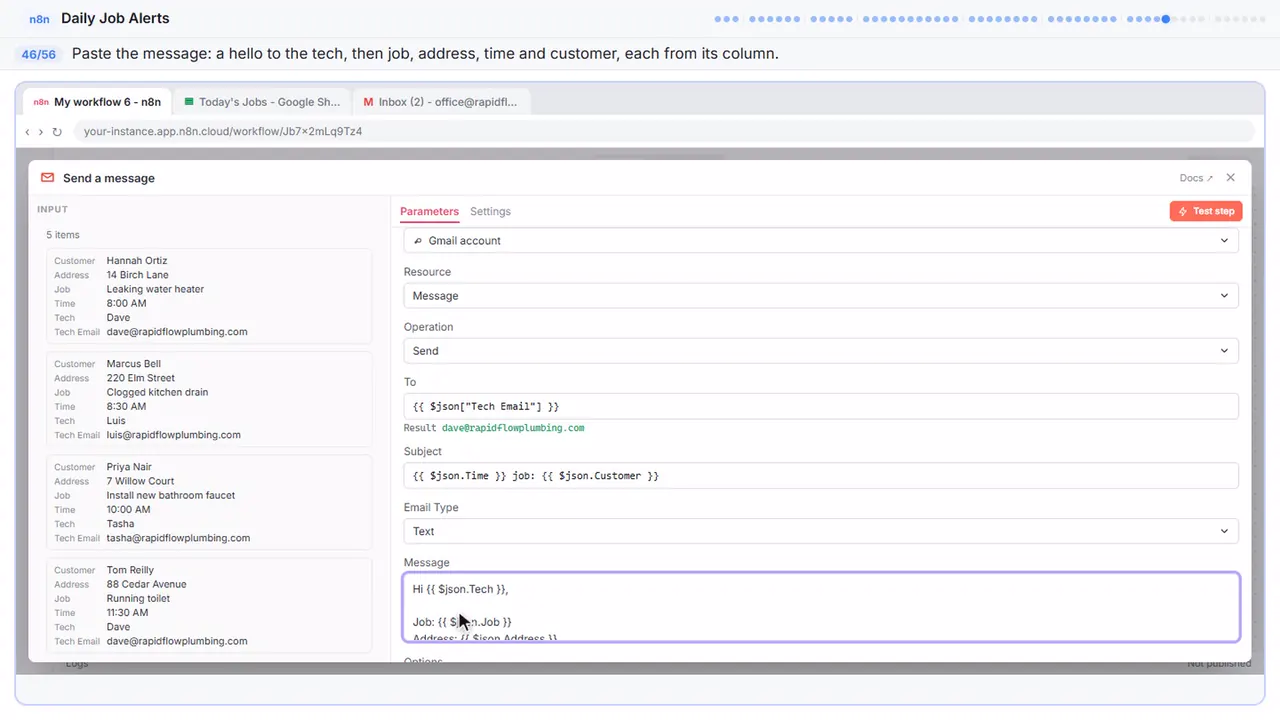
Task: Click the Test step button
Action: click(x=1206, y=211)
